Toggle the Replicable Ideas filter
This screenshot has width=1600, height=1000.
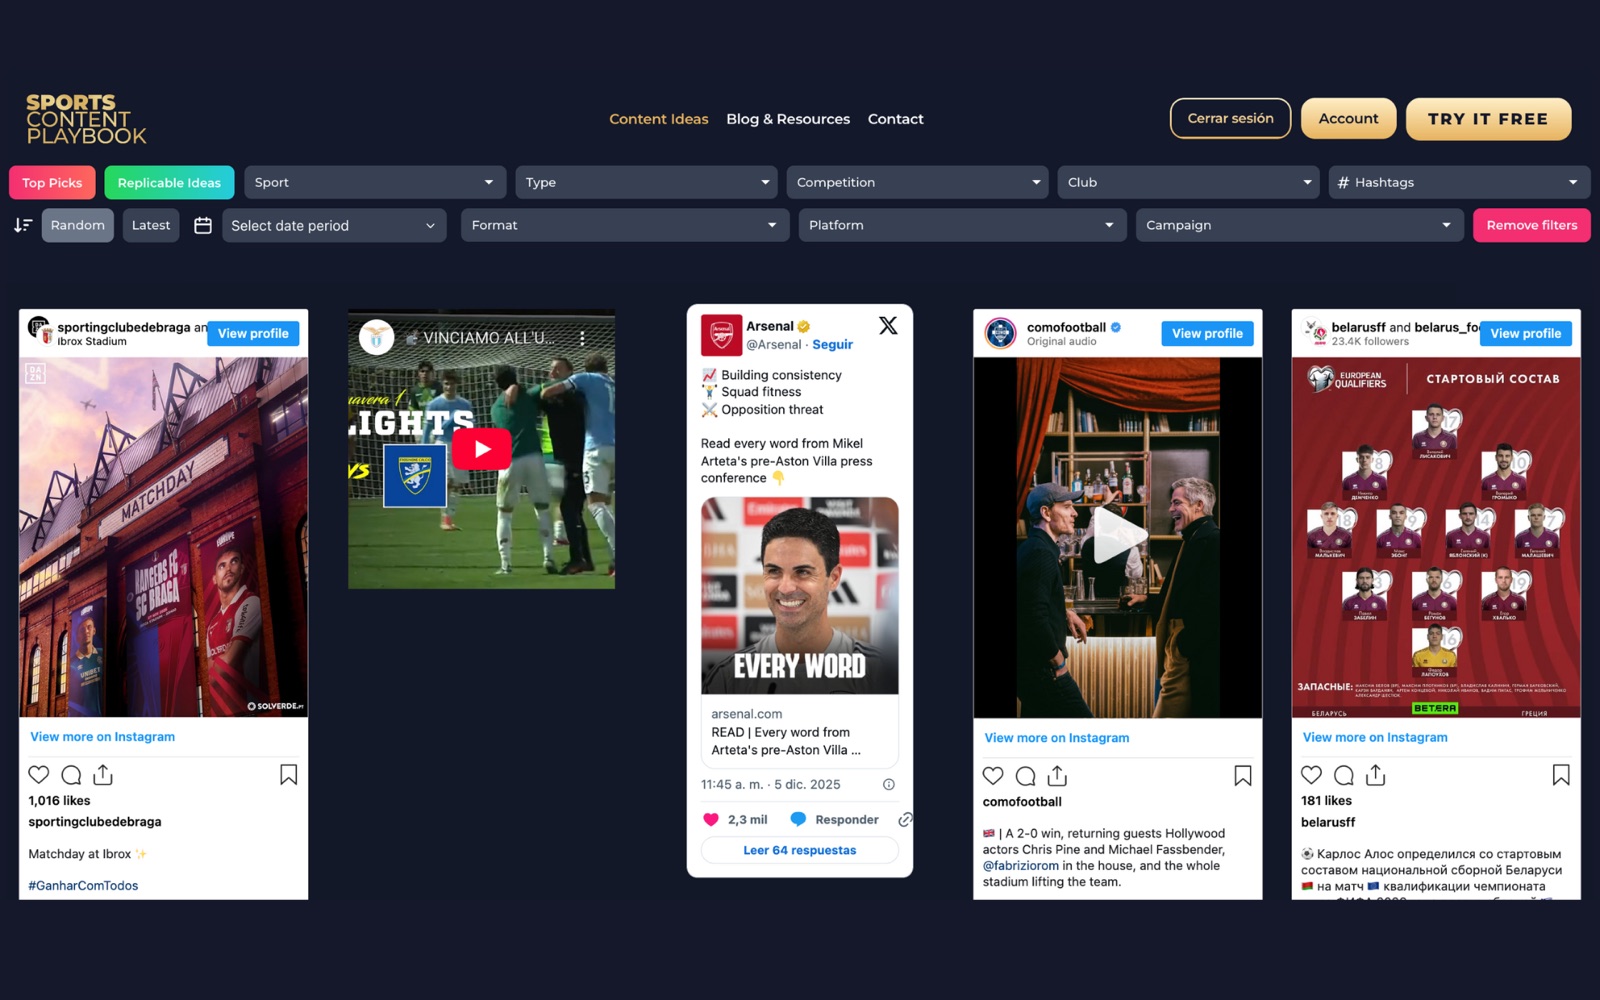click(169, 182)
